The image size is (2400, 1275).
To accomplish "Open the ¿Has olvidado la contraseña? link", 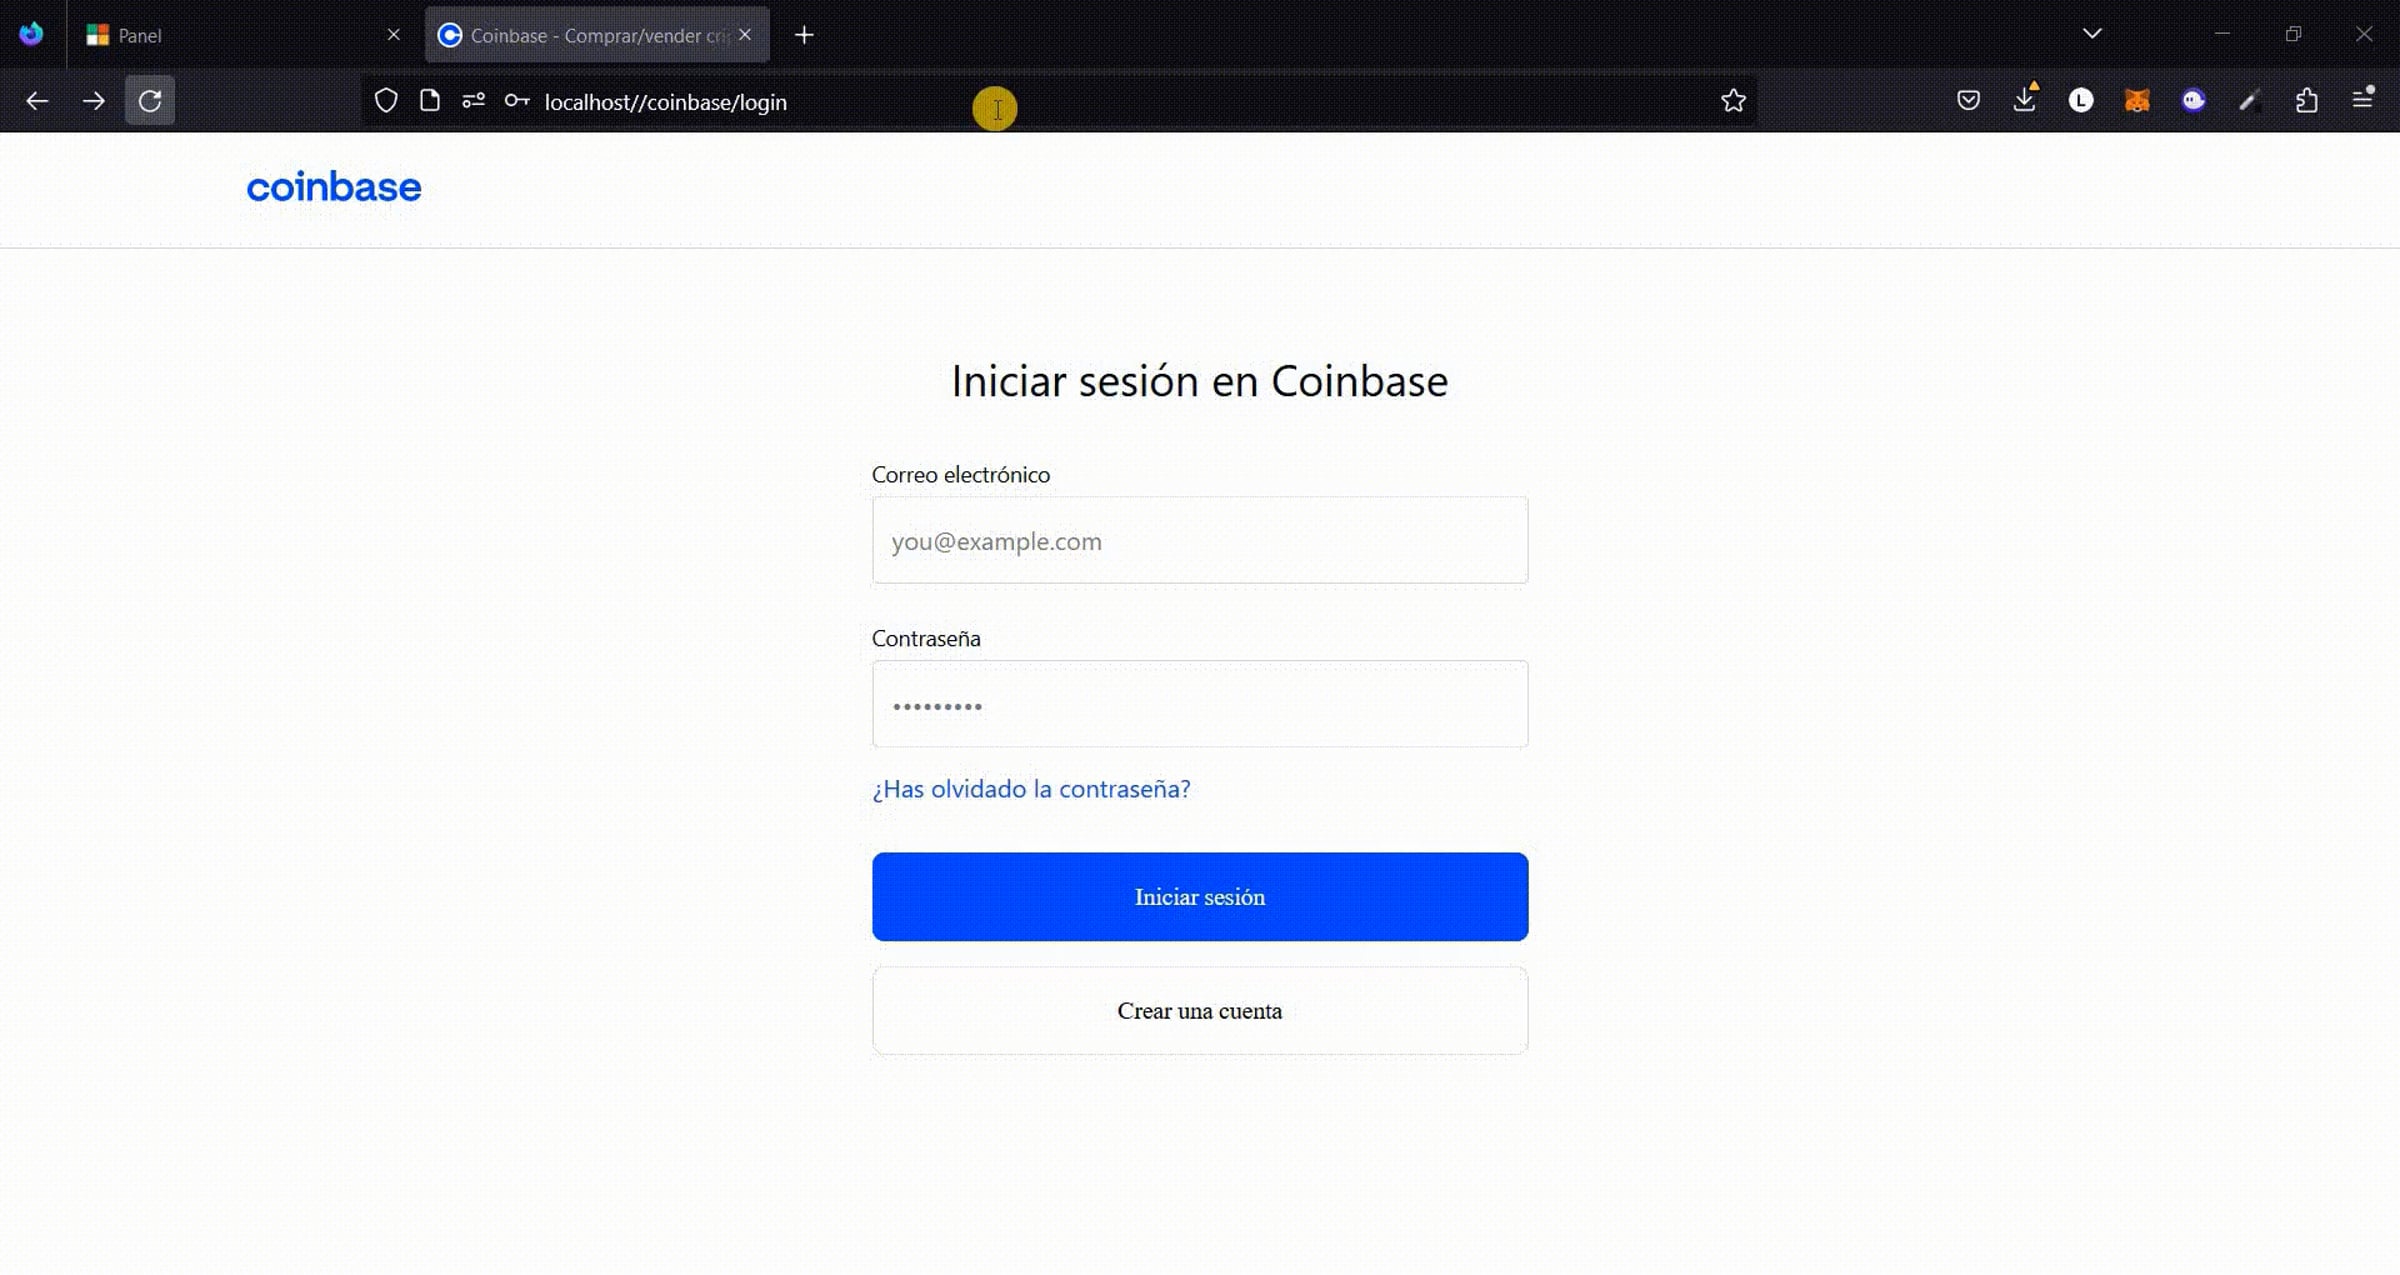I will pyautogui.click(x=1031, y=789).
